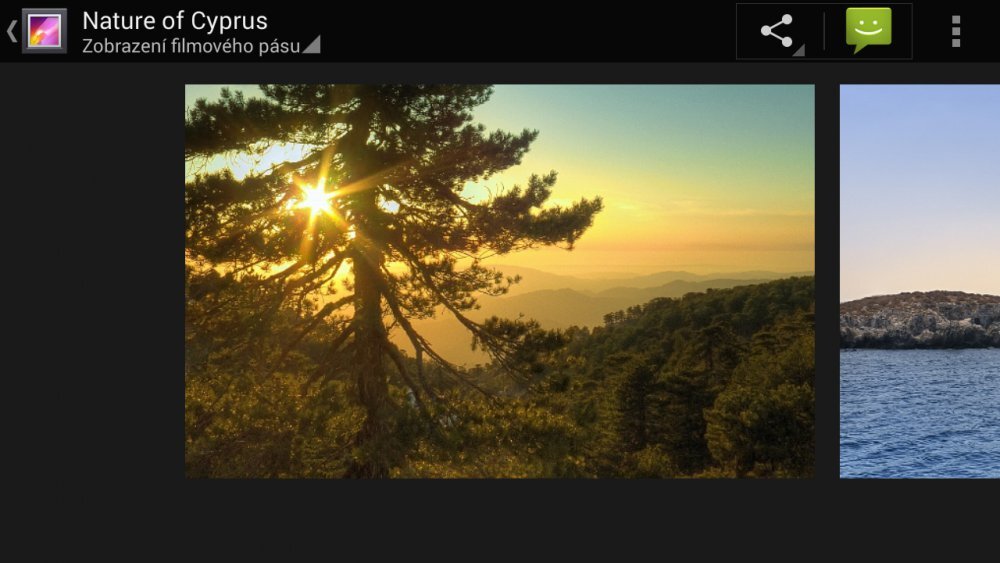Image resolution: width=1000 pixels, height=563 pixels.
Task: Open the three-dot overflow menu
Action: click(x=955, y=31)
